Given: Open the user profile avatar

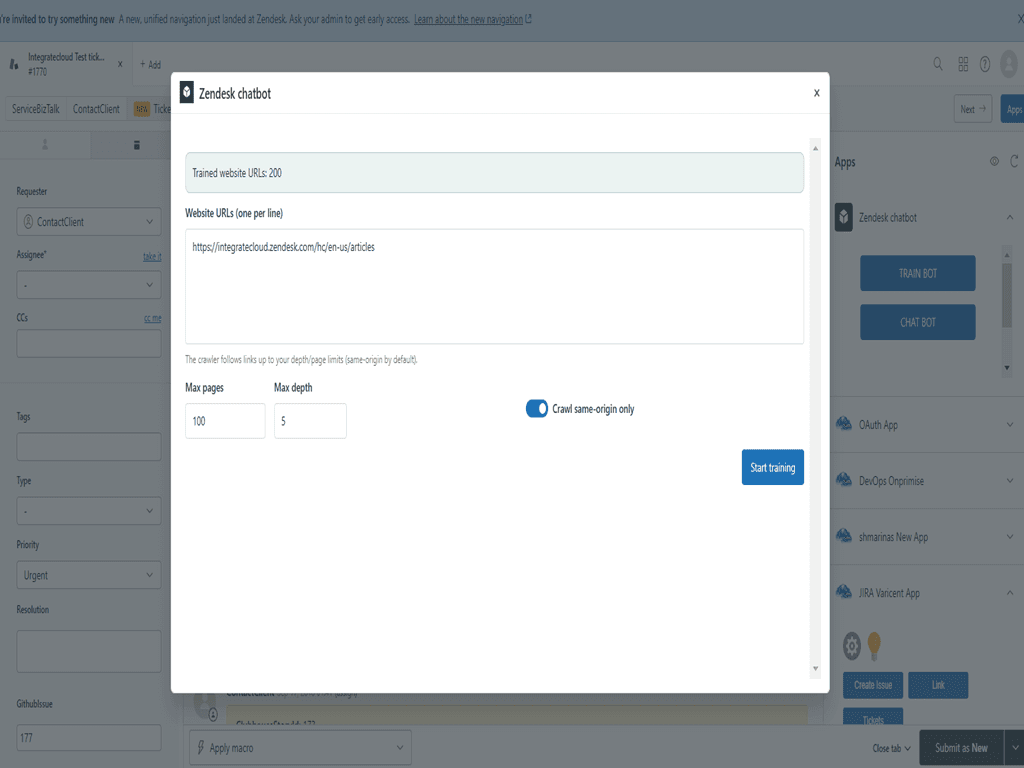Looking at the screenshot, I should [x=1009, y=64].
